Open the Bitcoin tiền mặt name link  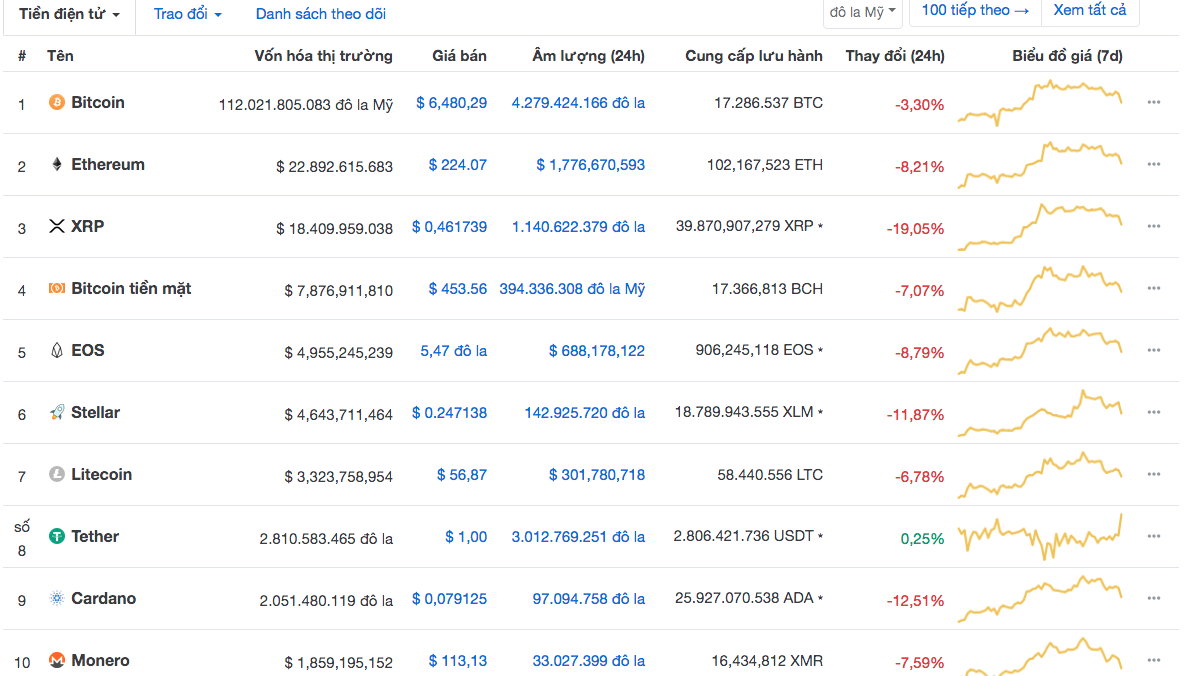131,288
